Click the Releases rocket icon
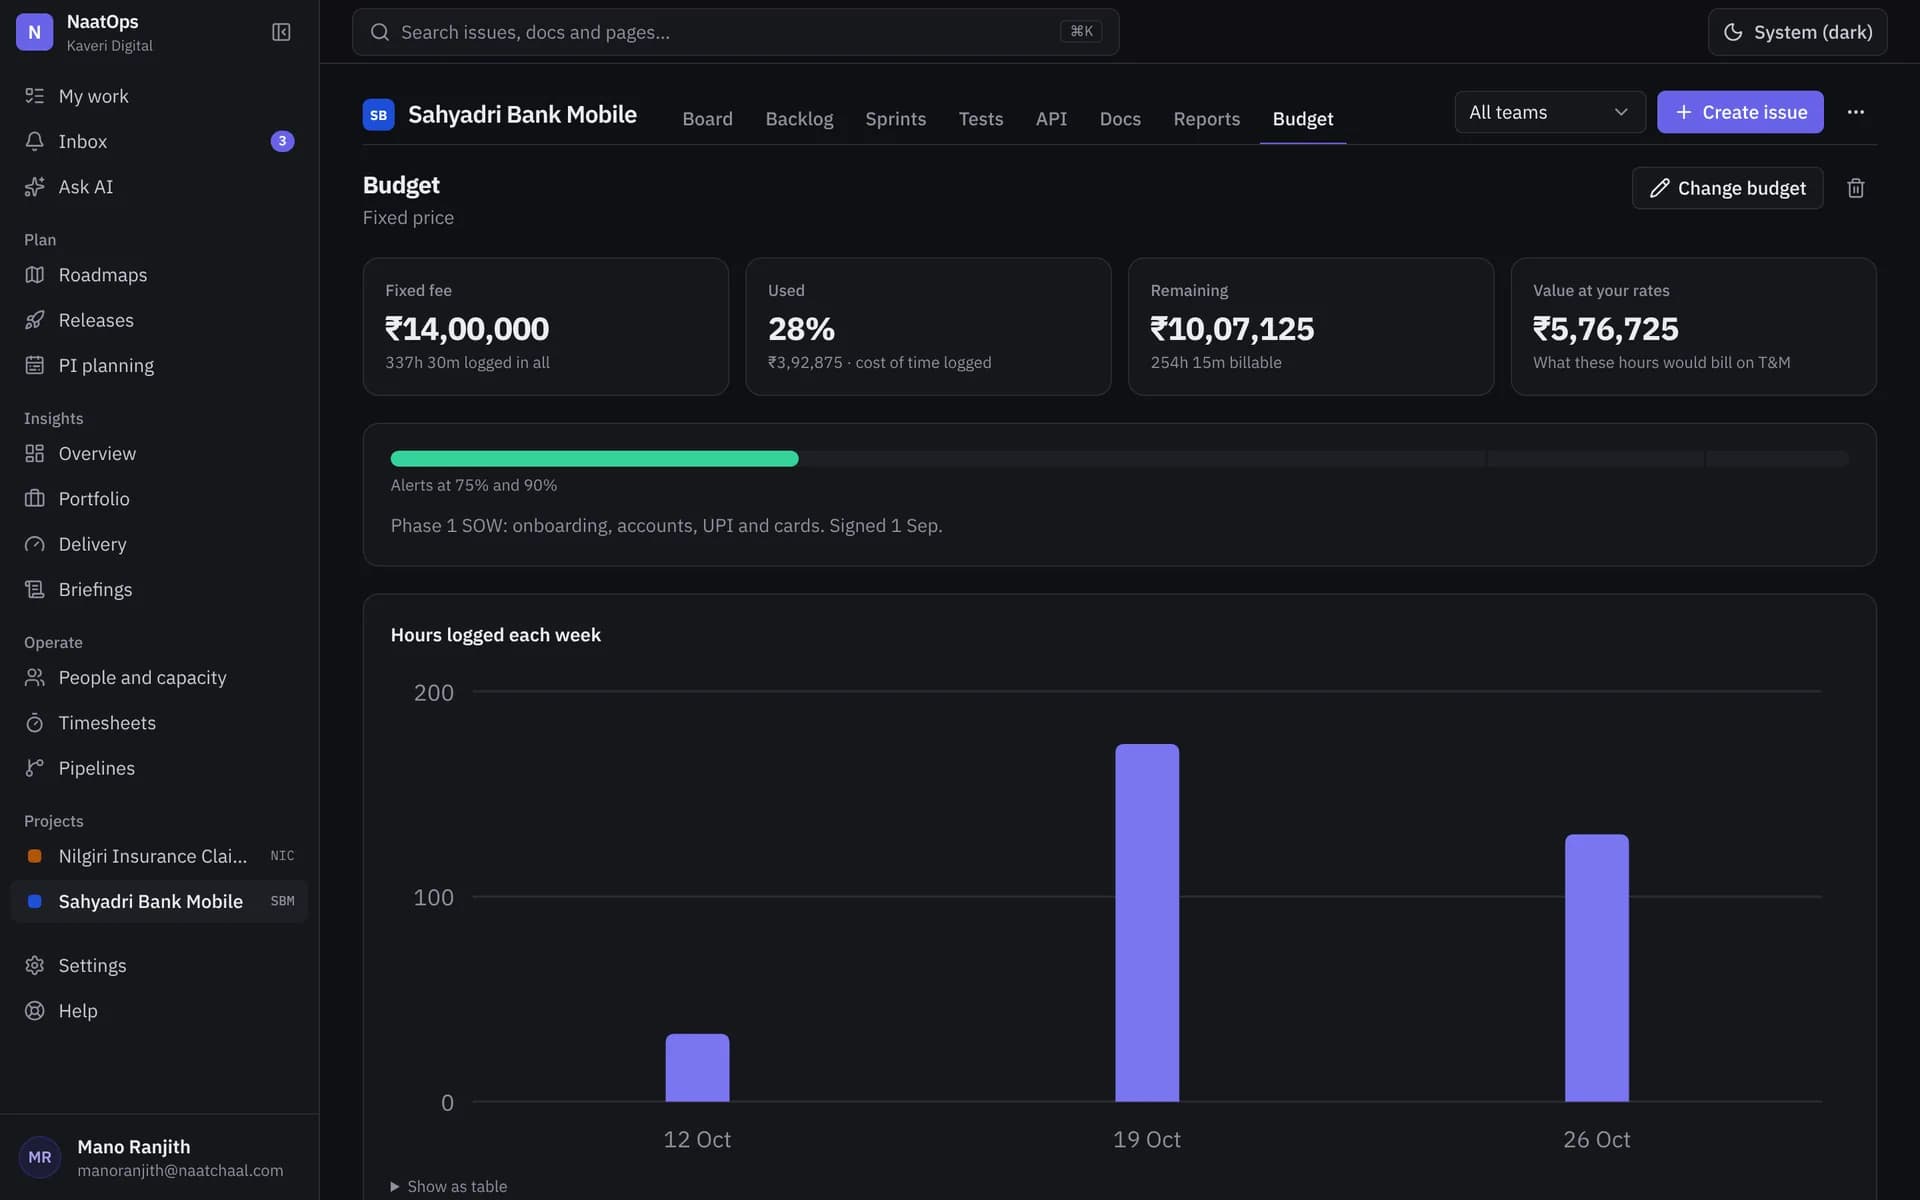The width and height of the screenshot is (1920, 1200). pyautogui.click(x=35, y=320)
